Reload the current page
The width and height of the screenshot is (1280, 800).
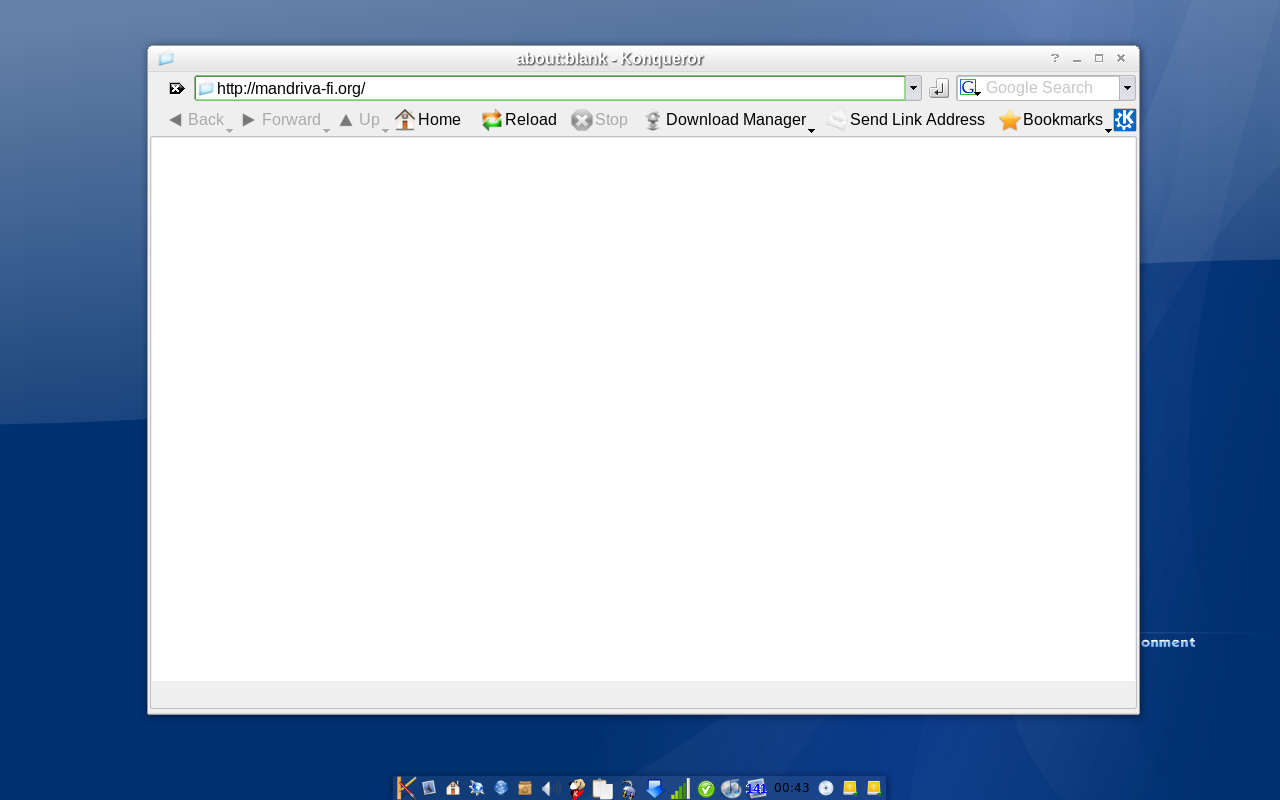519,120
